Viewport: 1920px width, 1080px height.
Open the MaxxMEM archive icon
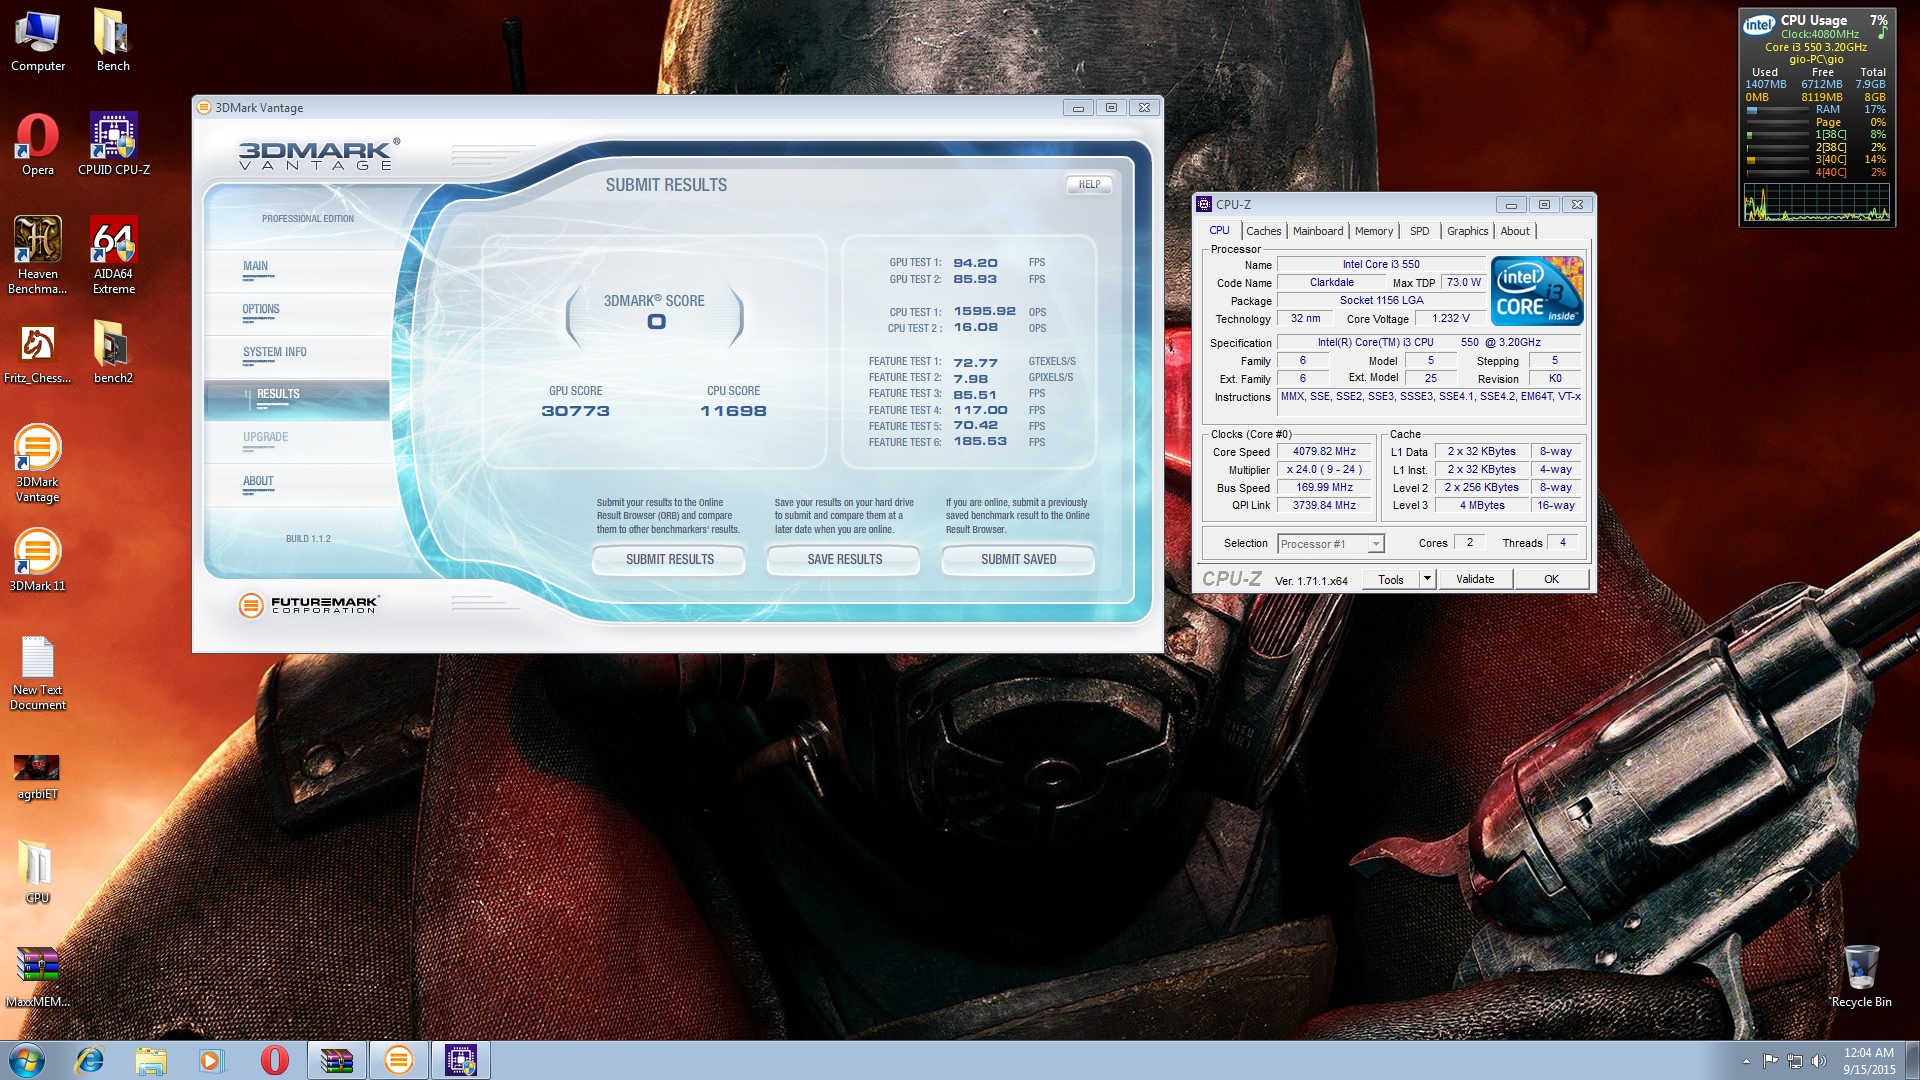pos(38,977)
